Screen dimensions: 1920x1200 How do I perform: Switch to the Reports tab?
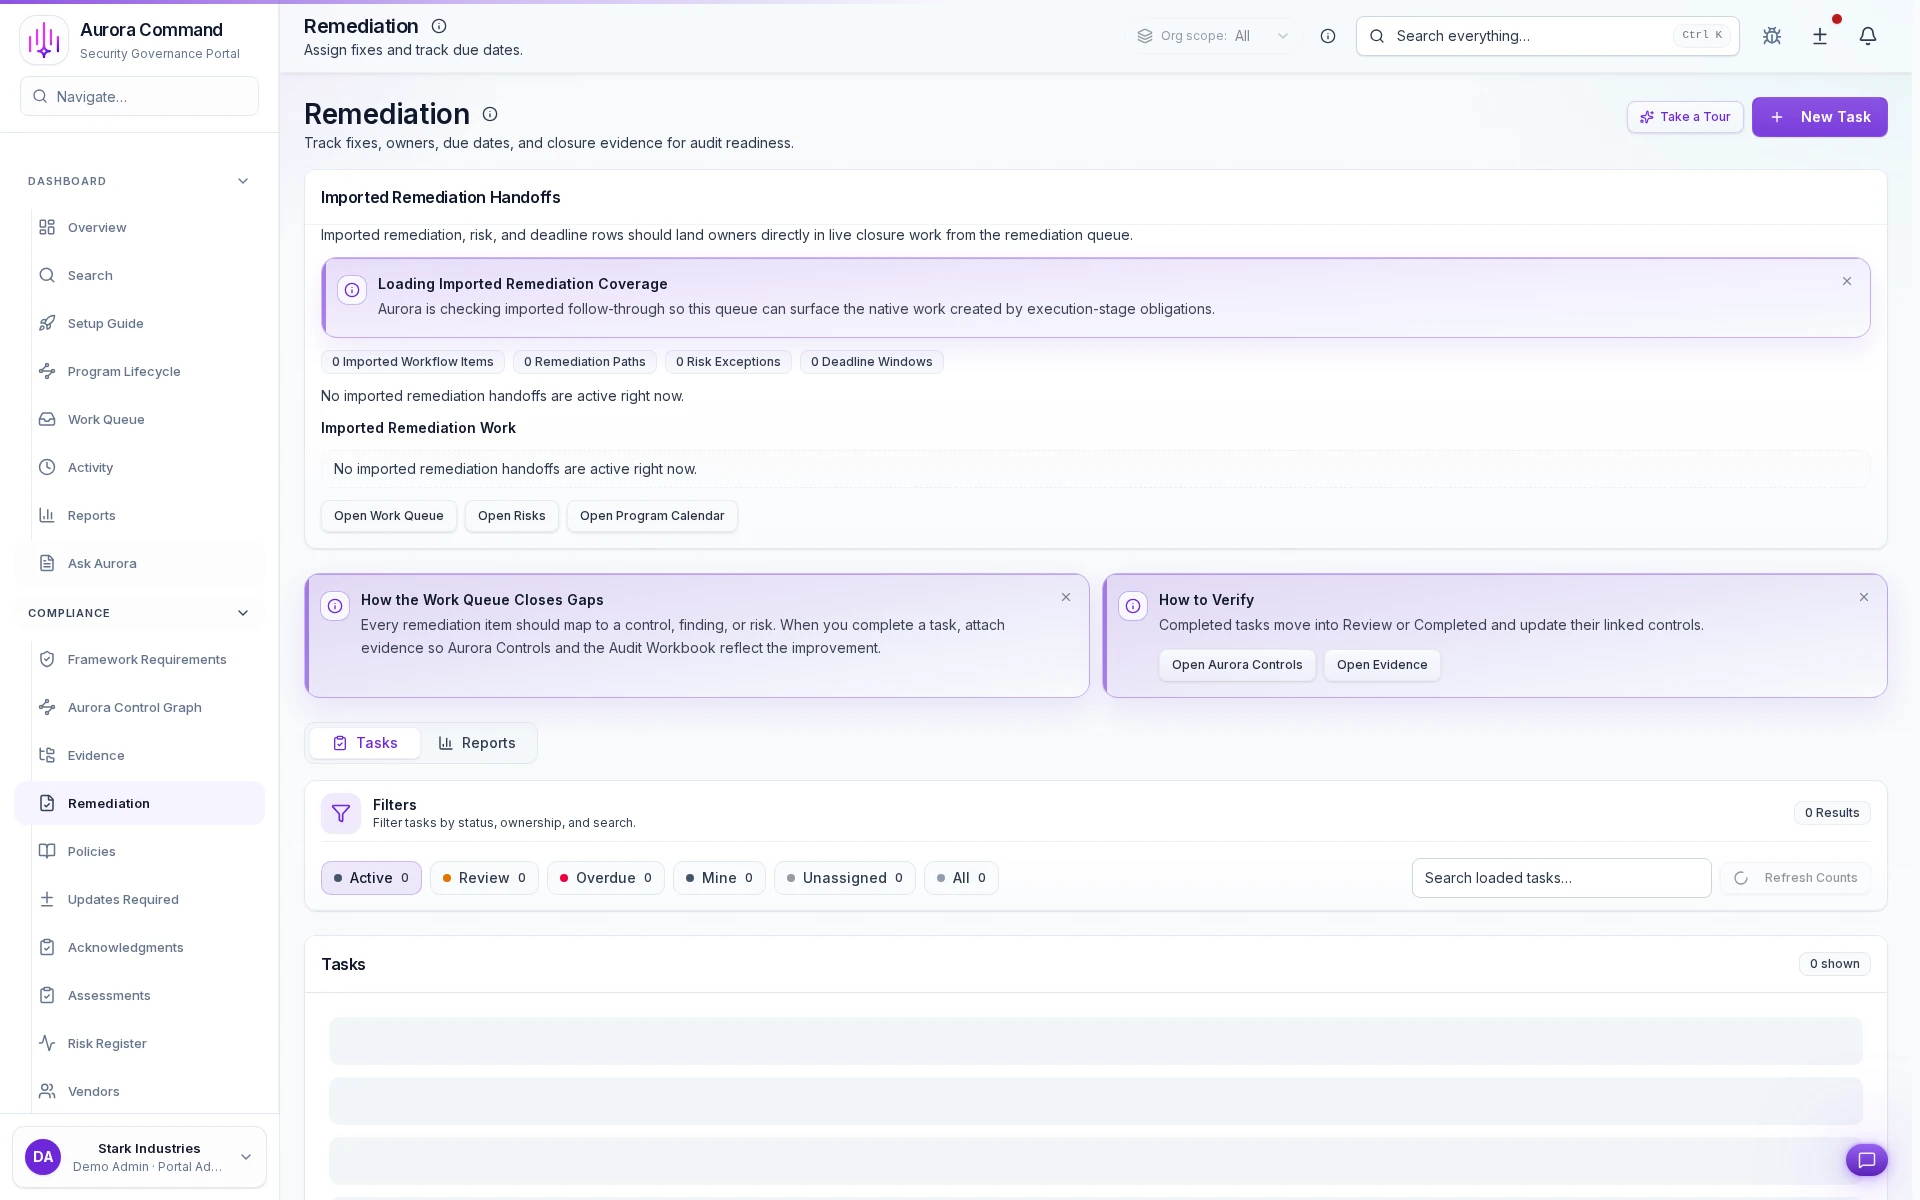[x=477, y=743]
